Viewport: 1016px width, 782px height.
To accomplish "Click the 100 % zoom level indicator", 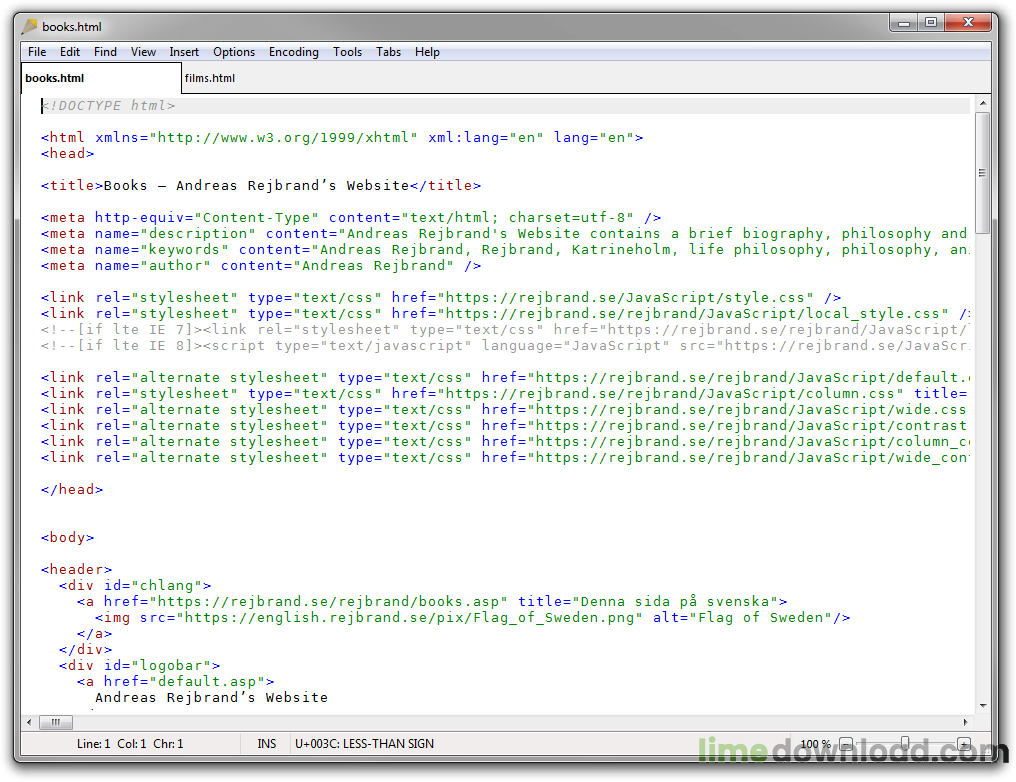I will (x=816, y=744).
